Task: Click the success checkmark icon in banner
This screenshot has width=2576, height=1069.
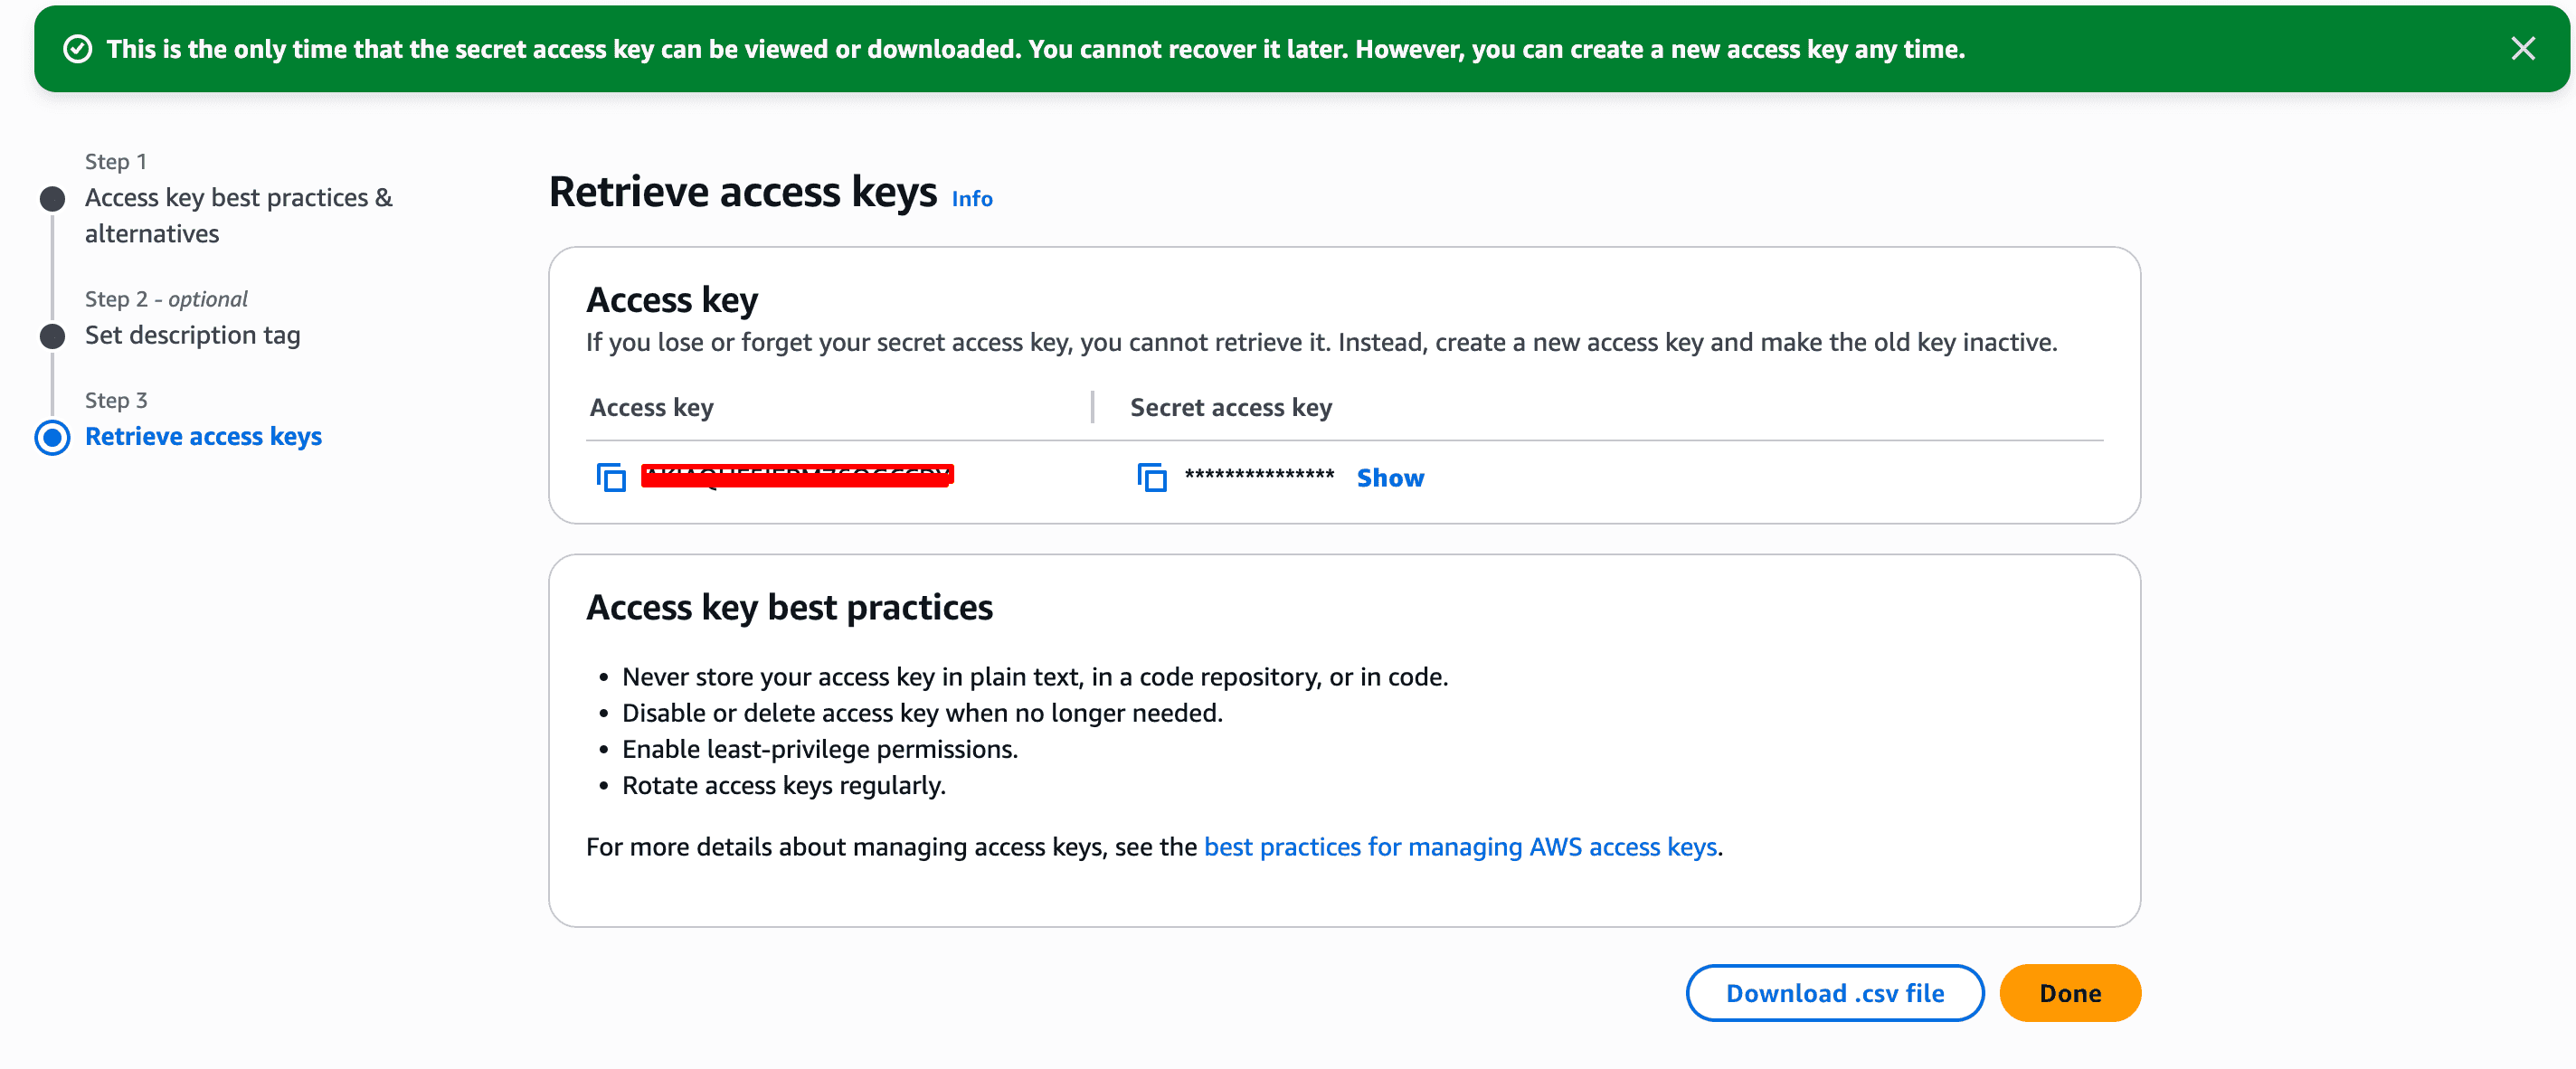Action: [78, 49]
